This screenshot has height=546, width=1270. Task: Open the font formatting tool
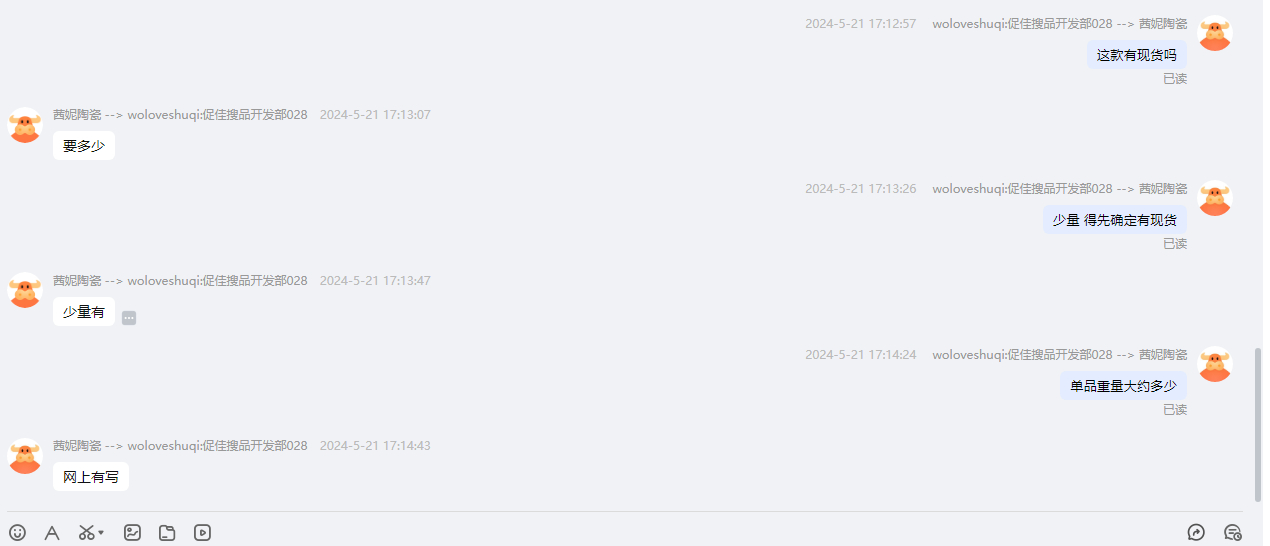click(x=52, y=533)
